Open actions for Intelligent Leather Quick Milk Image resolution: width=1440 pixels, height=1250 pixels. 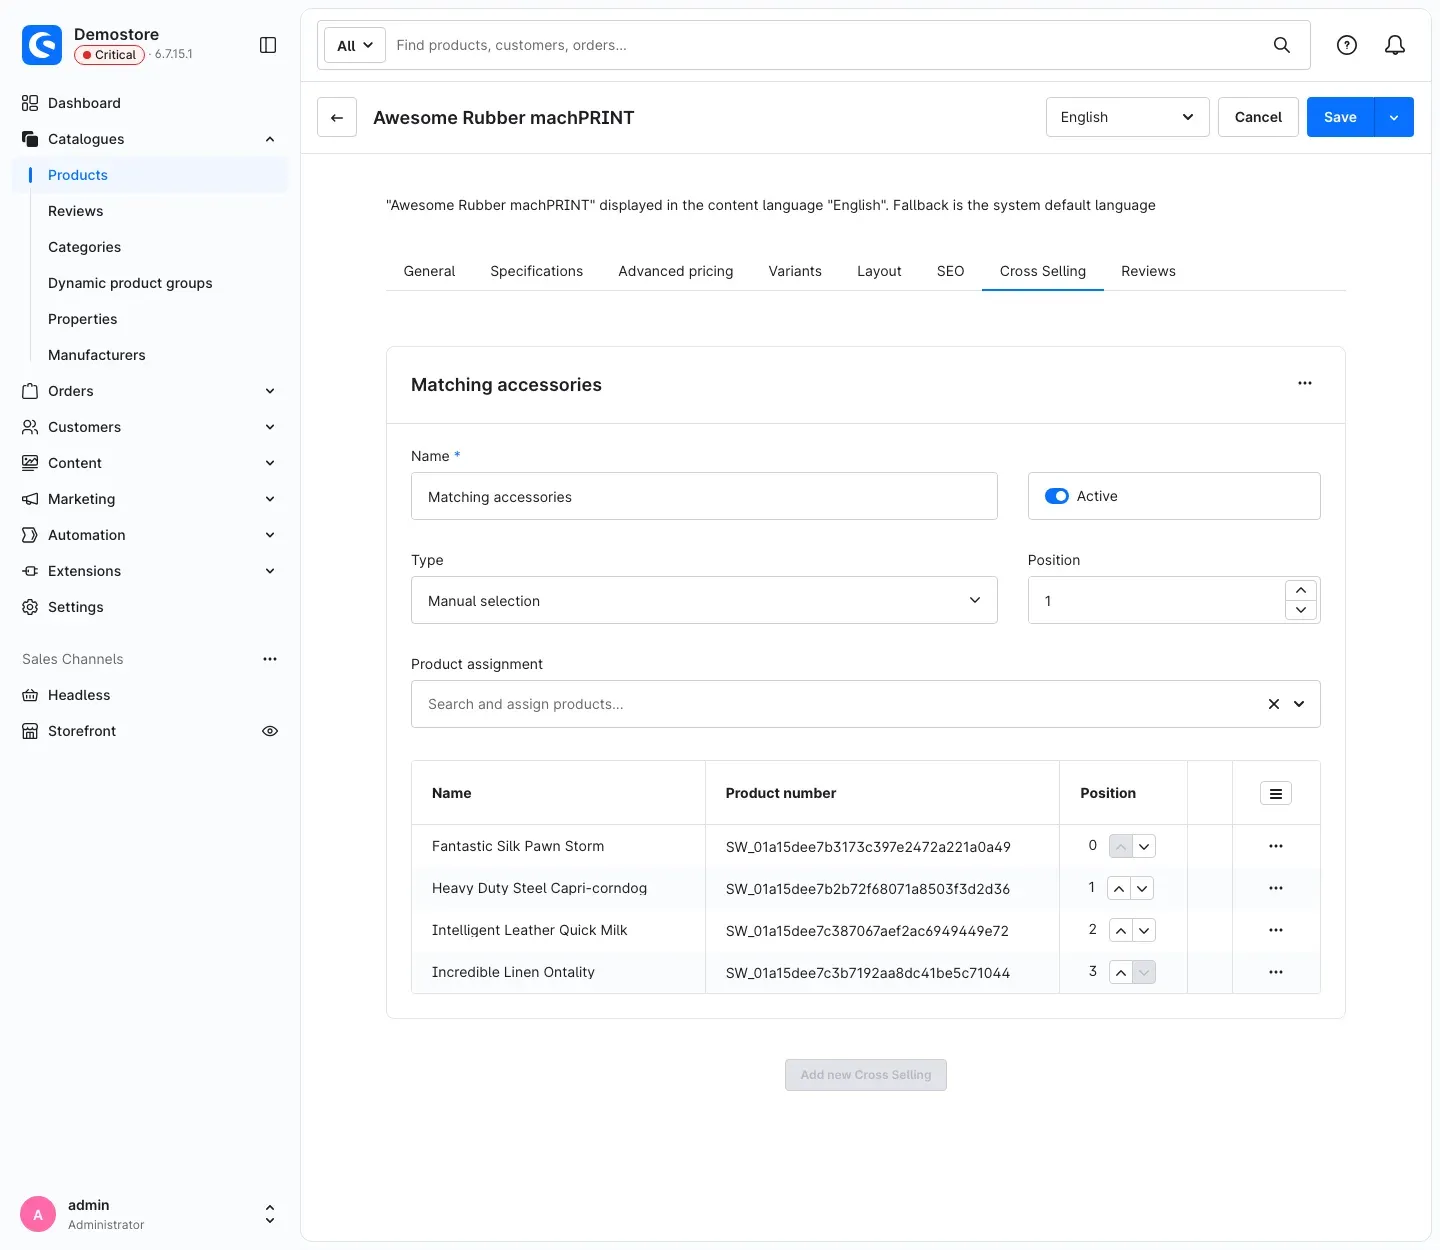[x=1276, y=930]
